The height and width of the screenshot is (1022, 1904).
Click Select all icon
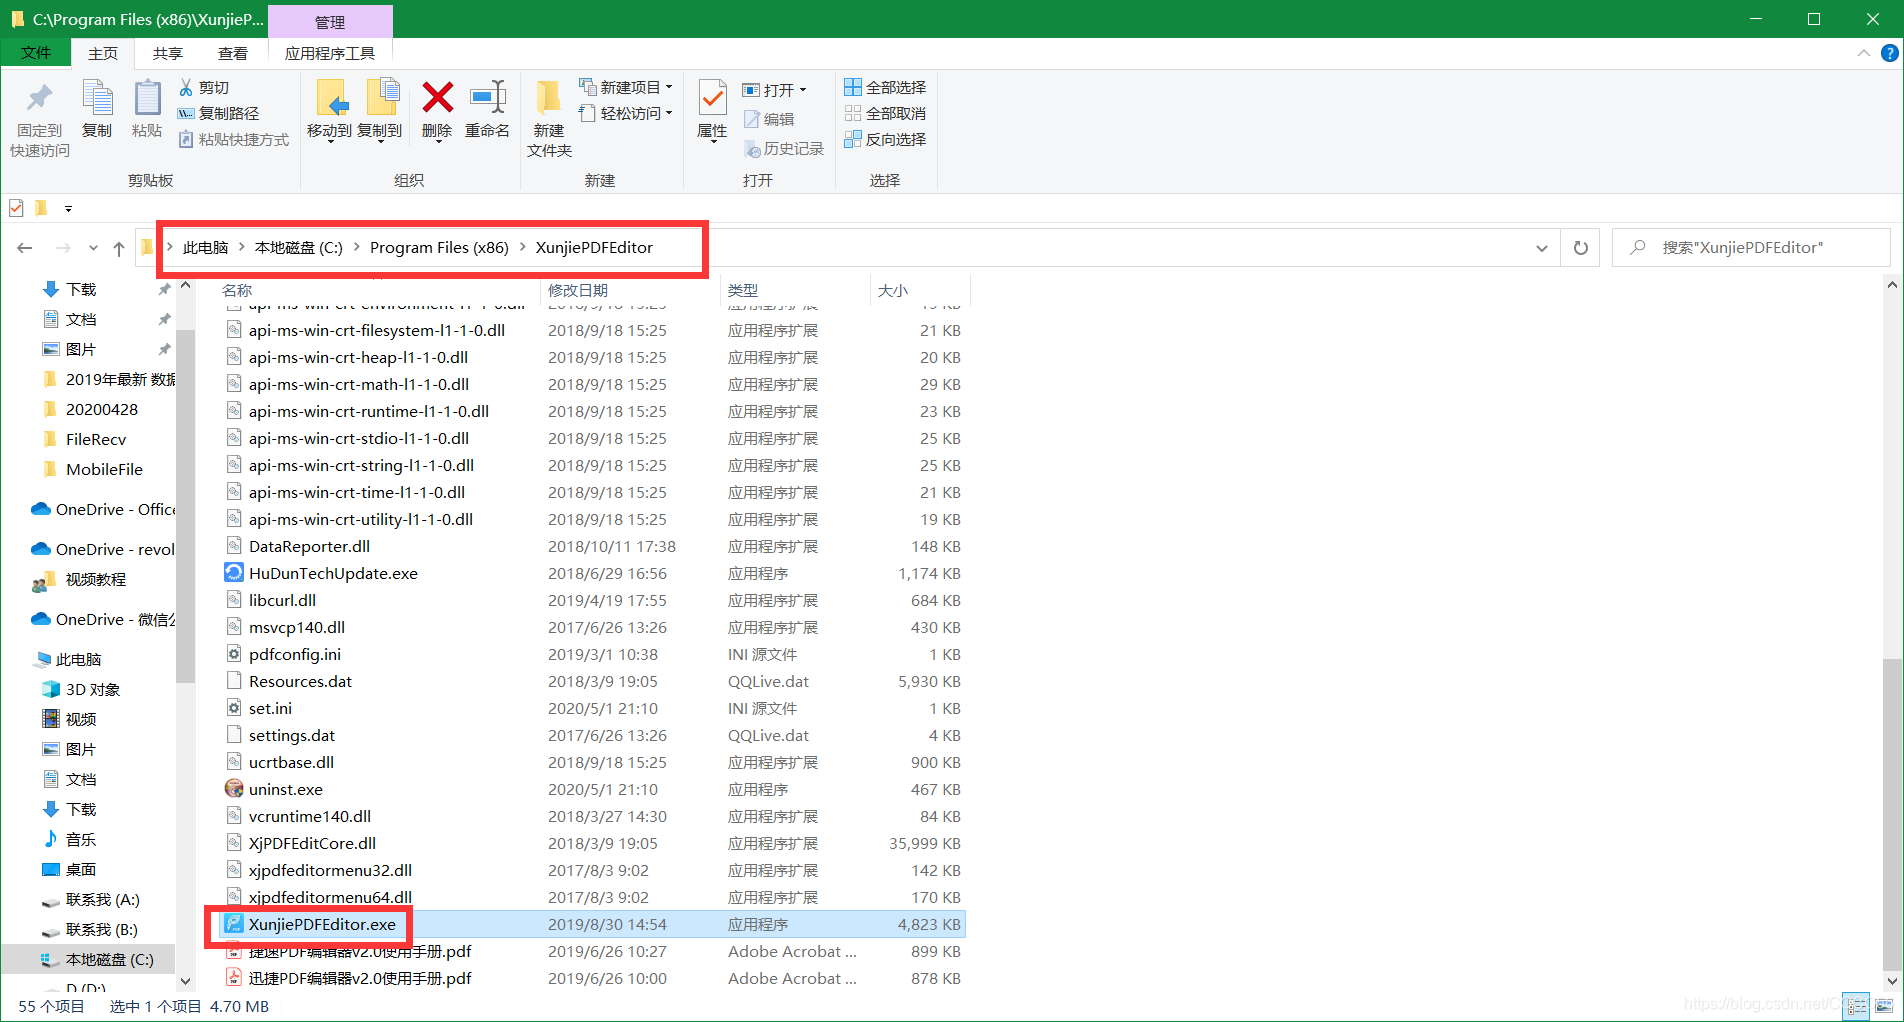coord(853,88)
